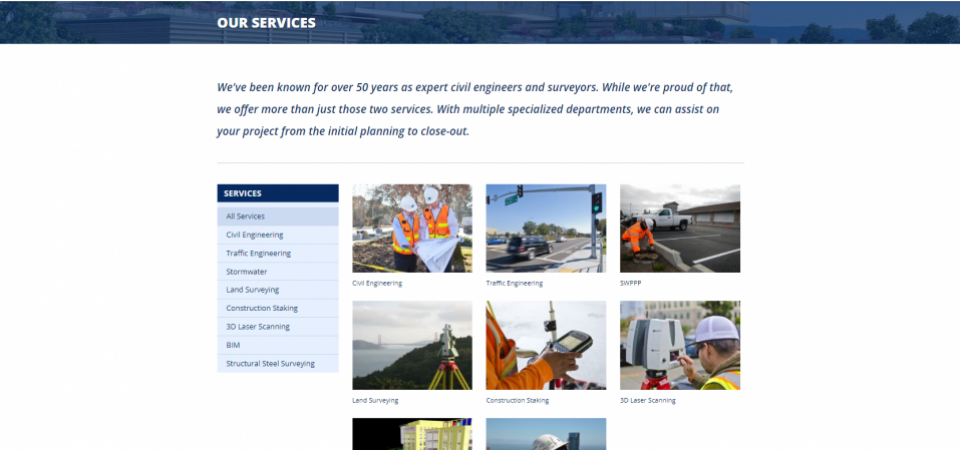Open 3D Laser Scanning scanner photo

[680, 345]
